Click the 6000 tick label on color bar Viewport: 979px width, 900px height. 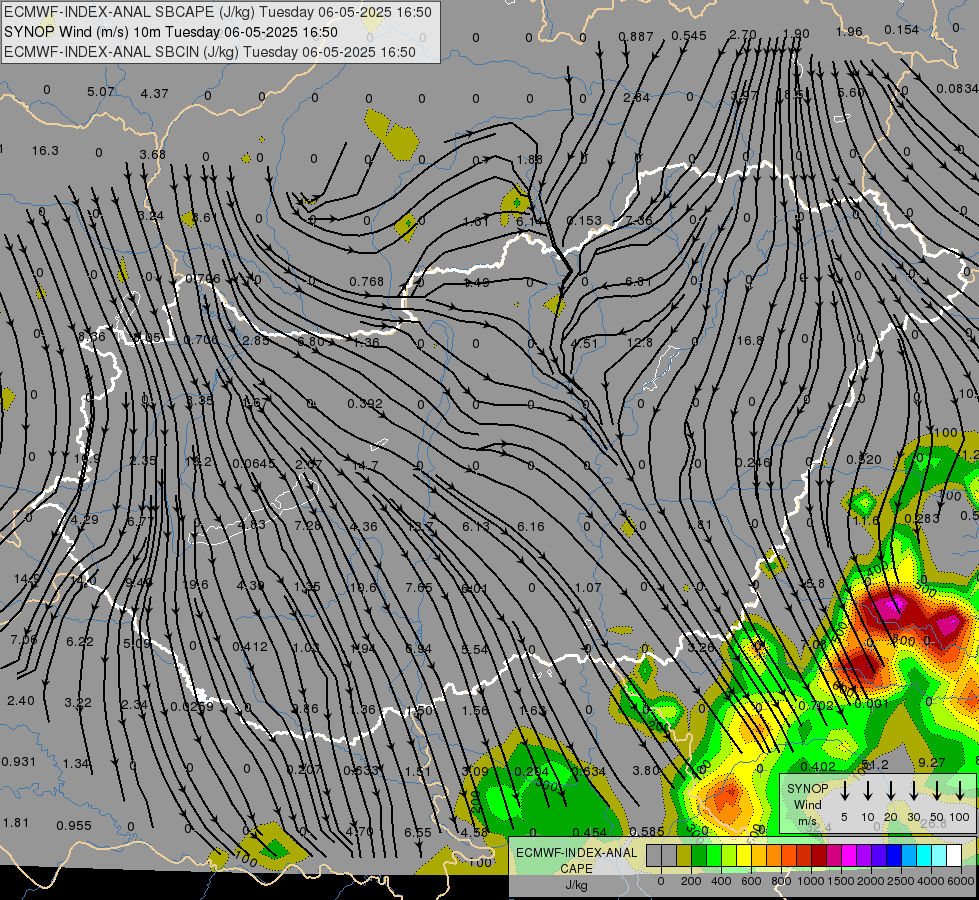coord(961,881)
